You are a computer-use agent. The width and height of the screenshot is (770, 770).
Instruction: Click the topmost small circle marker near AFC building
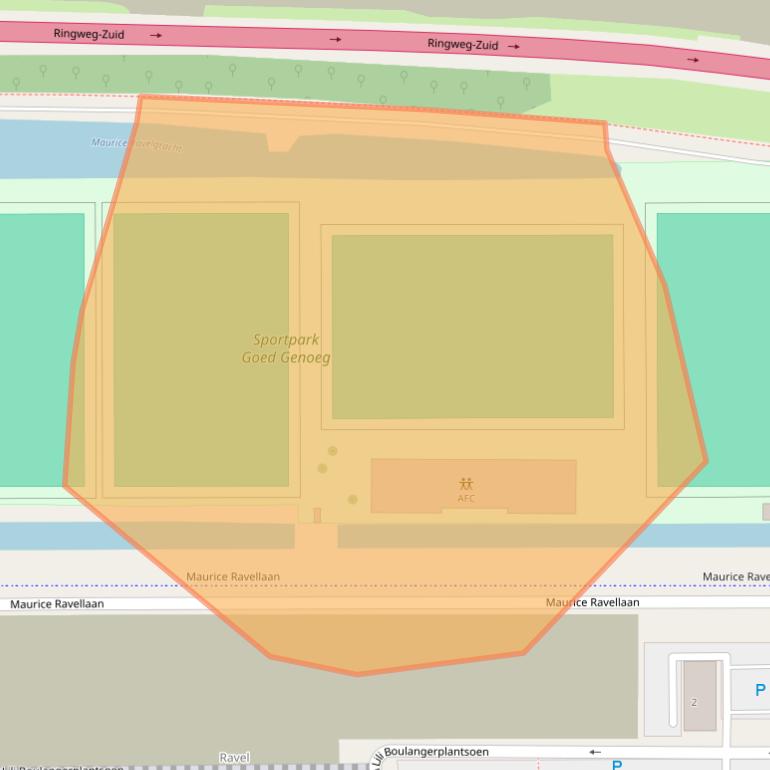[x=332, y=451]
